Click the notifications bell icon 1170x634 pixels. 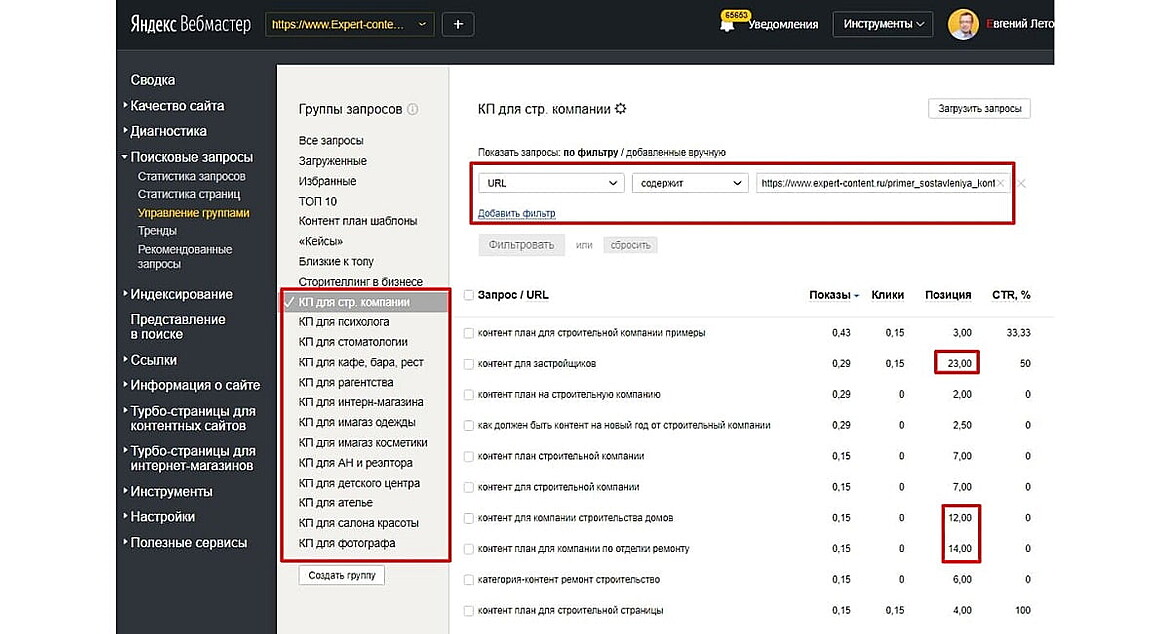[x=733, y=26]
